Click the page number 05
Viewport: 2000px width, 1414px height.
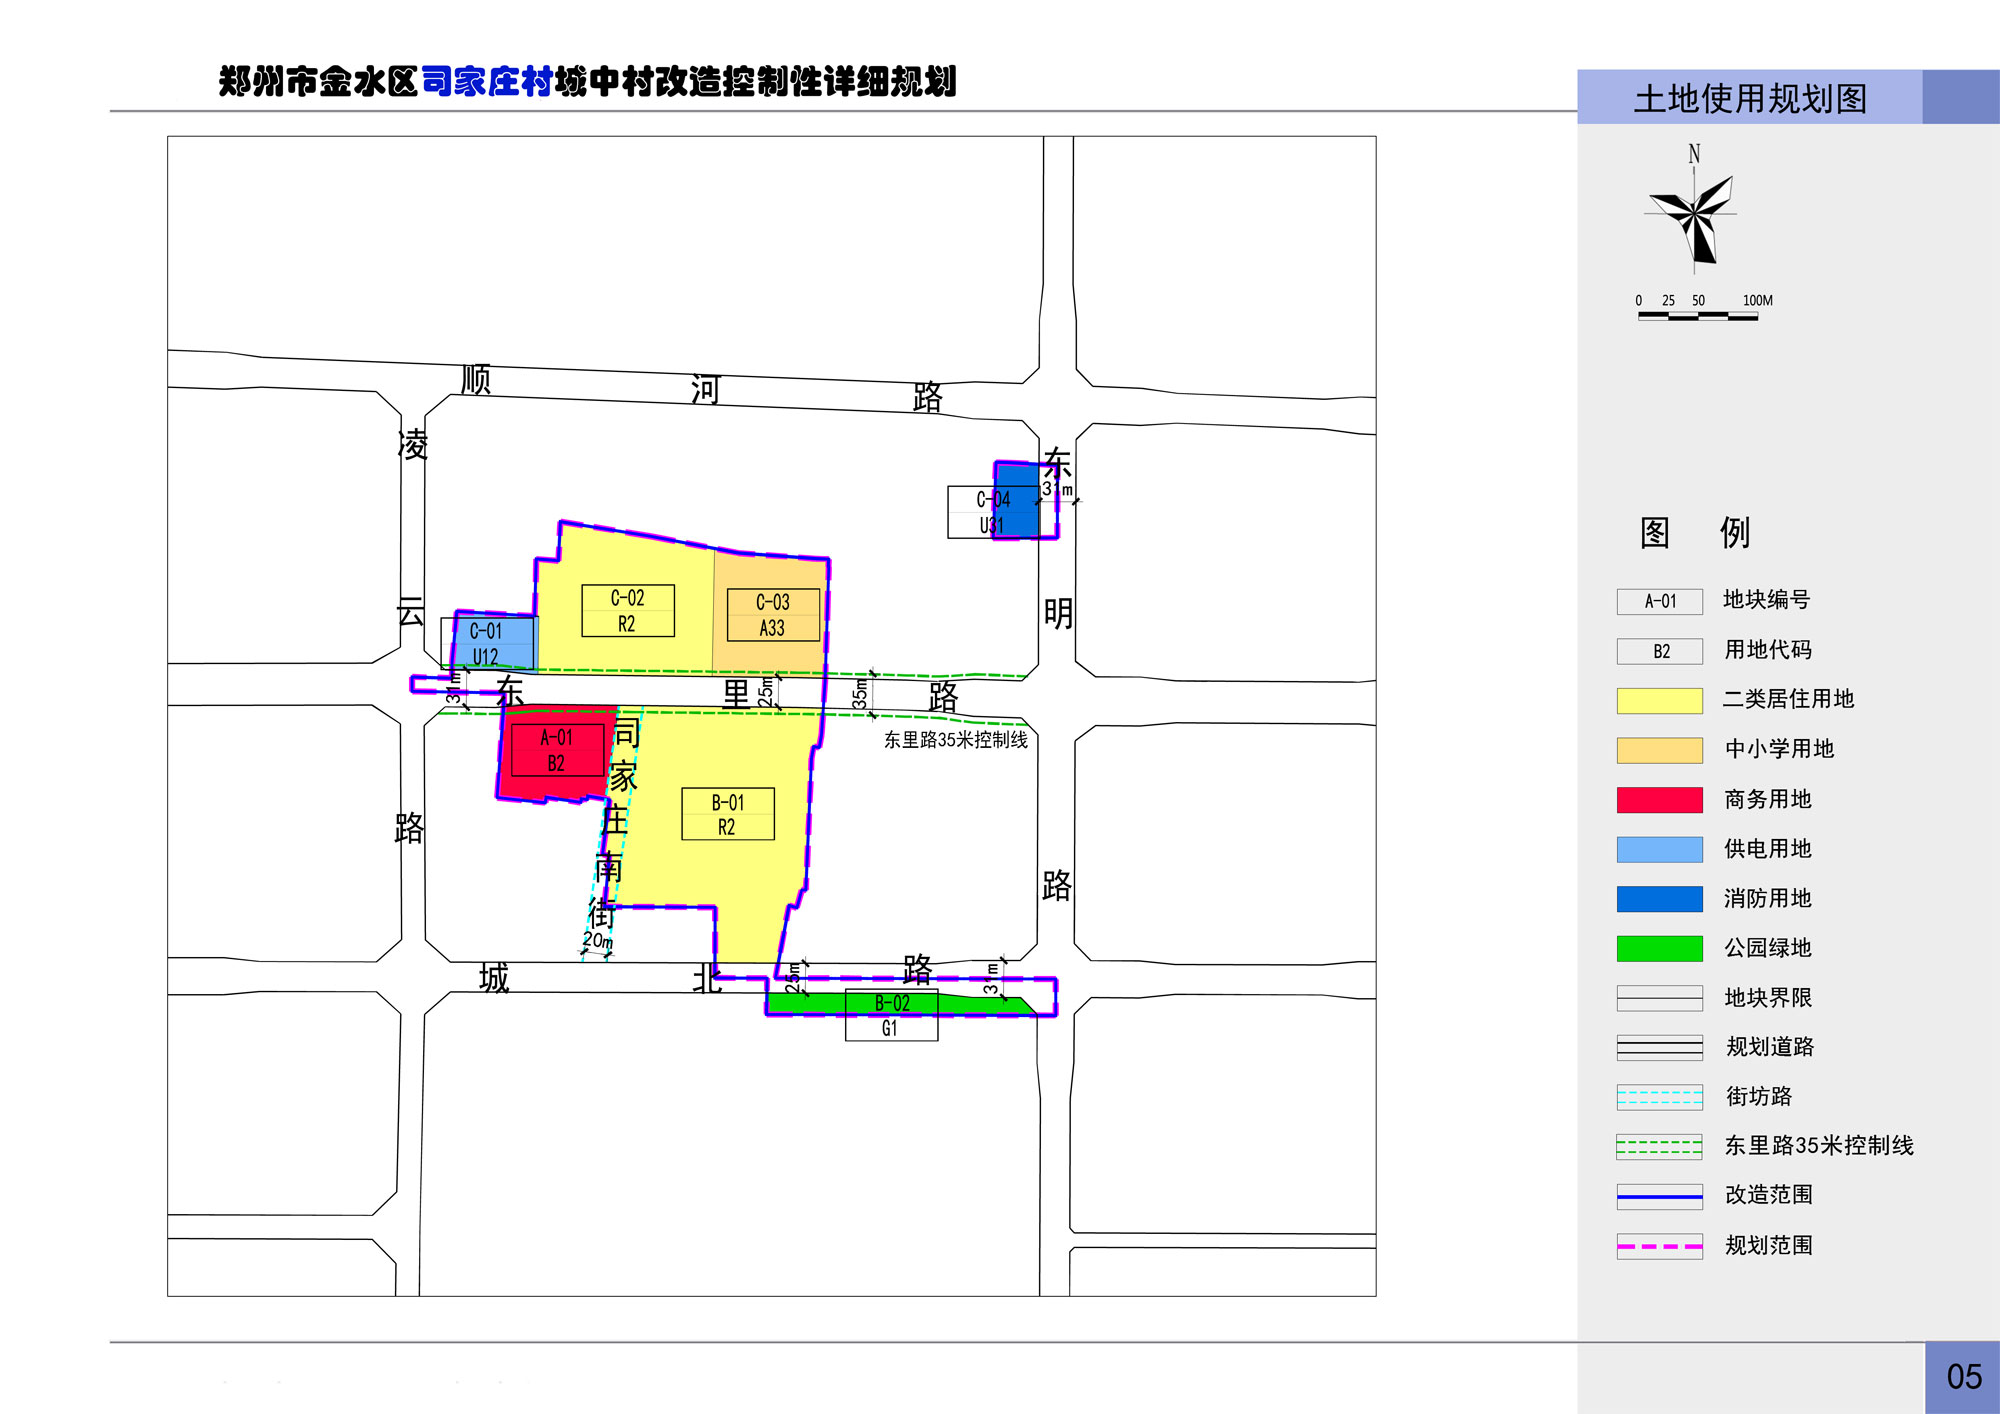coord(1964,1377)
